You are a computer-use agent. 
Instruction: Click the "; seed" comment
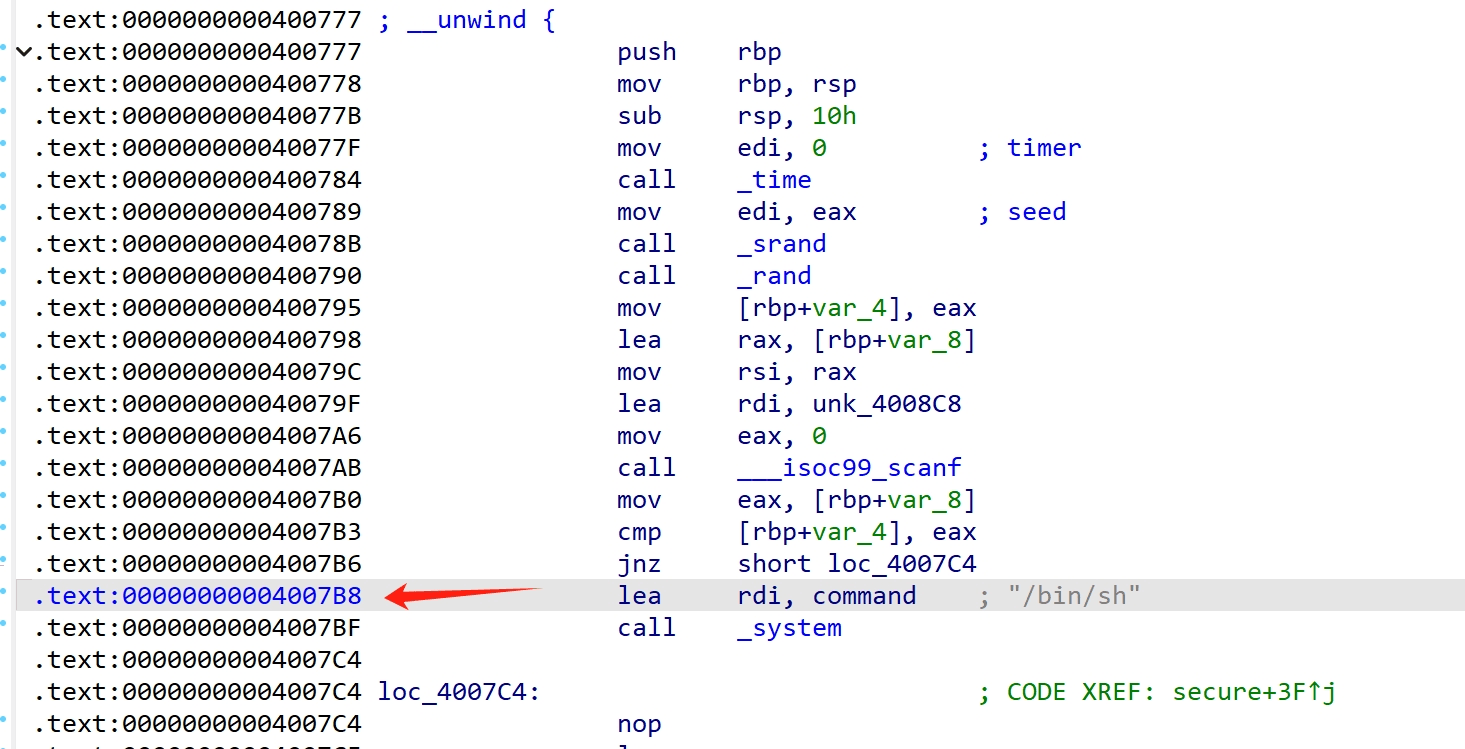click(1022, 212)
